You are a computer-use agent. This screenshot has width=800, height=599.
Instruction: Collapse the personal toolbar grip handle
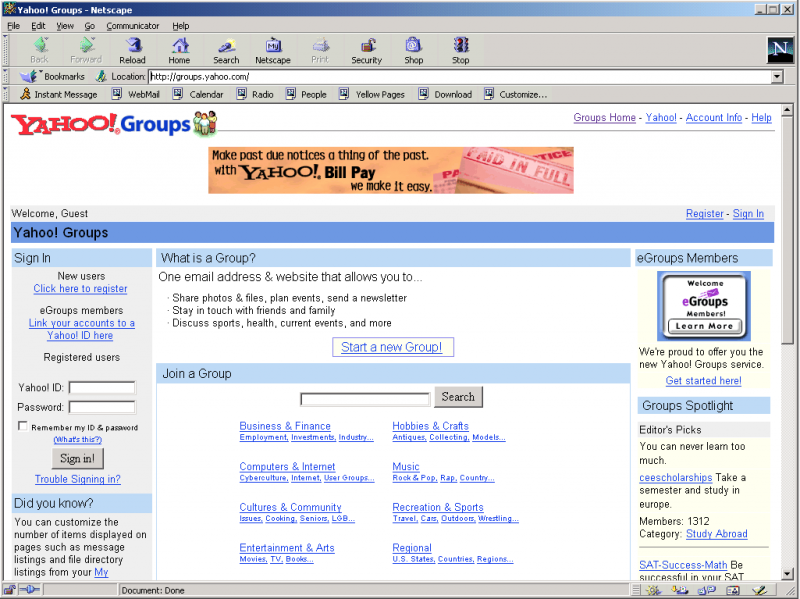(x=6, y=94)
